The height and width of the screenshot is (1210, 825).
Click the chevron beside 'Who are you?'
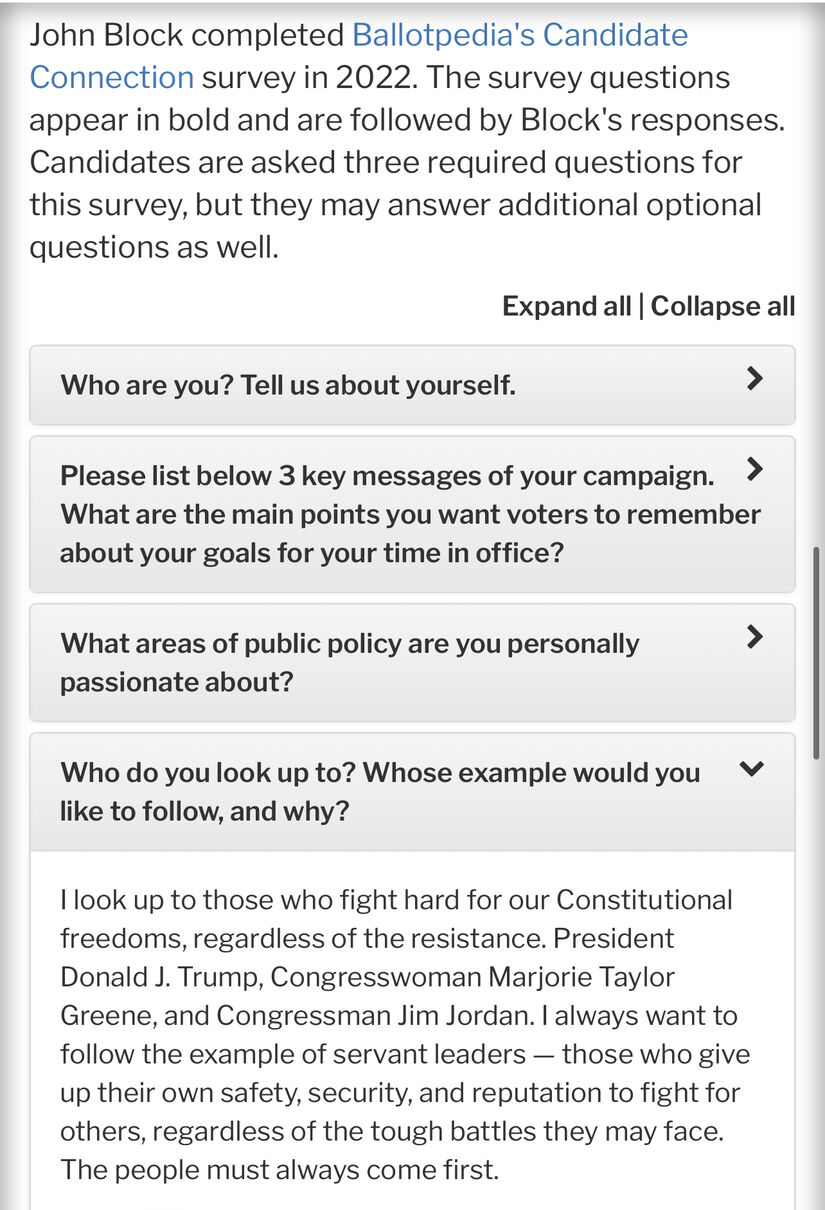[x=756, y=378]
